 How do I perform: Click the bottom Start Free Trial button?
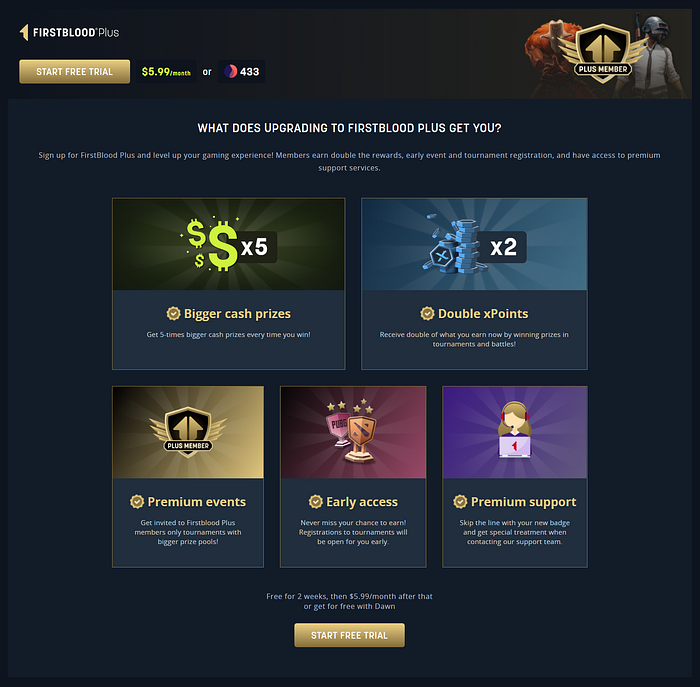click(x=349, y=635)
